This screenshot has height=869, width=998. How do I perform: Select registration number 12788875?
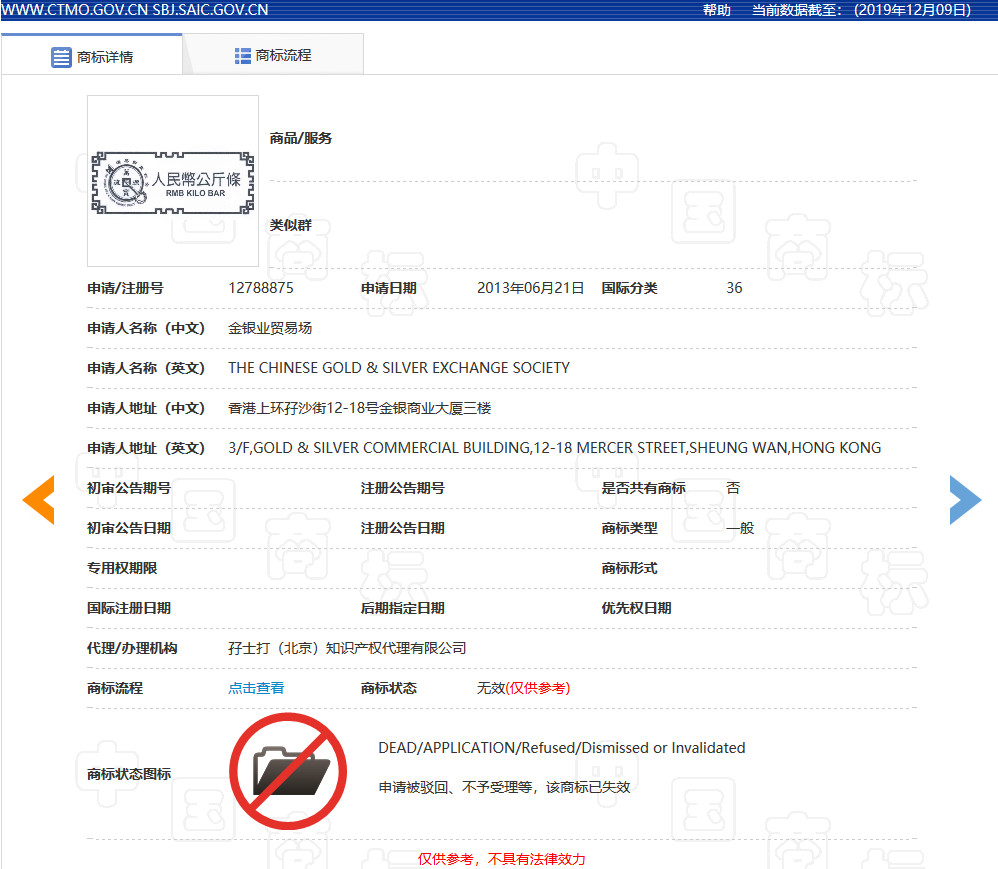[261, 288]
